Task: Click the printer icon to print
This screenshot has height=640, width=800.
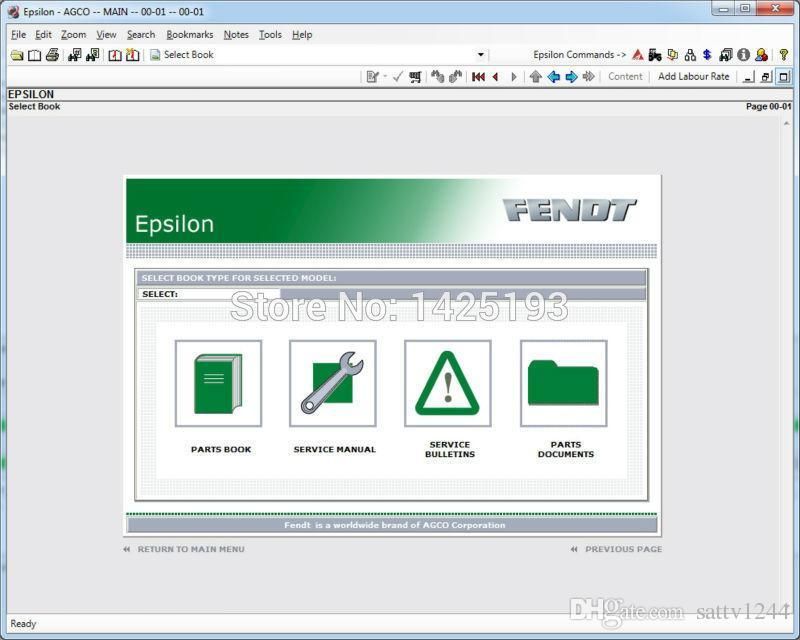Action: tap(52, 55)
